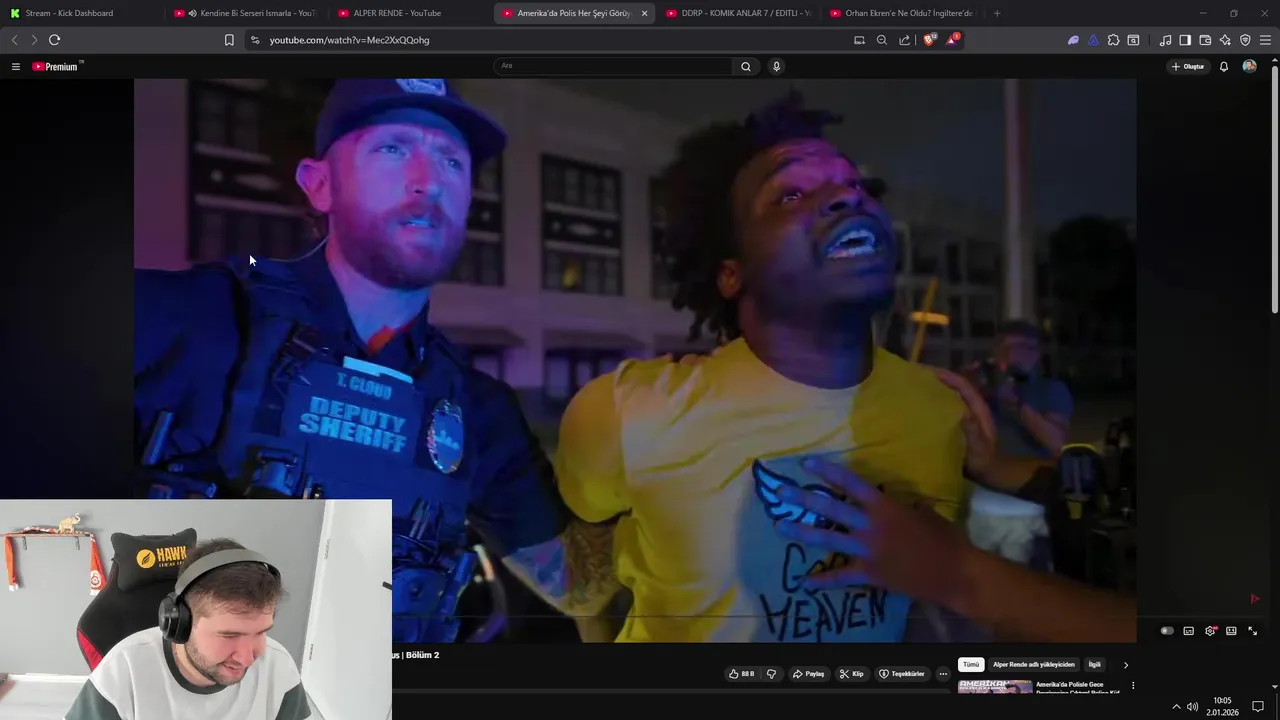Open more video actions three dots
The width and height of the screenshot is (1280, 720).
(x=943, y=674)
